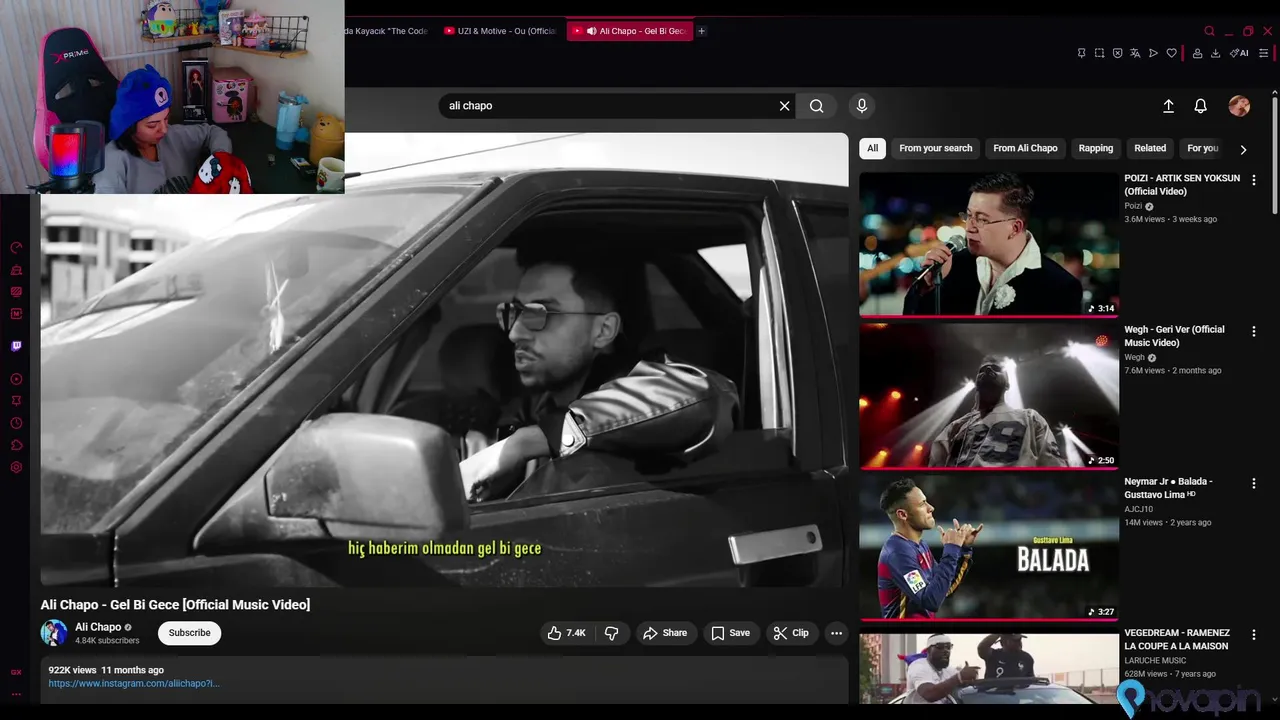Open History clock icon in sidebar
Image resolution: width=1280 pixels, height=720 pixels.
pyautogui.click(x=16, y=423)
